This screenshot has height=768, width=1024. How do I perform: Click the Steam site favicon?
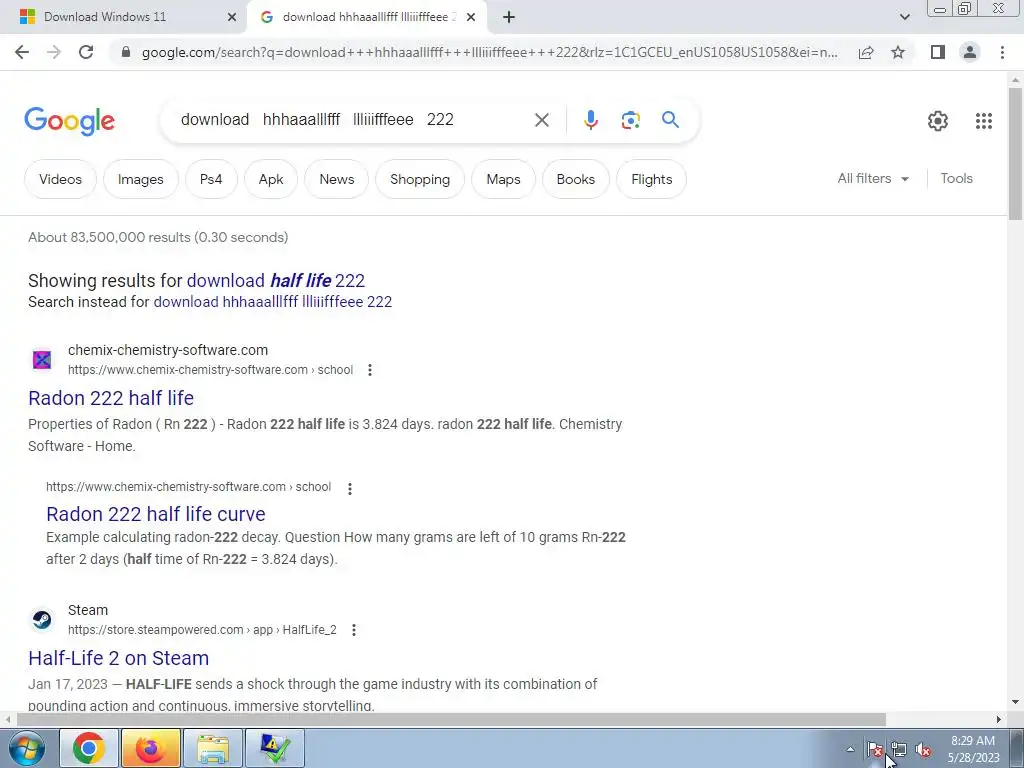click(x=42, y=619)
